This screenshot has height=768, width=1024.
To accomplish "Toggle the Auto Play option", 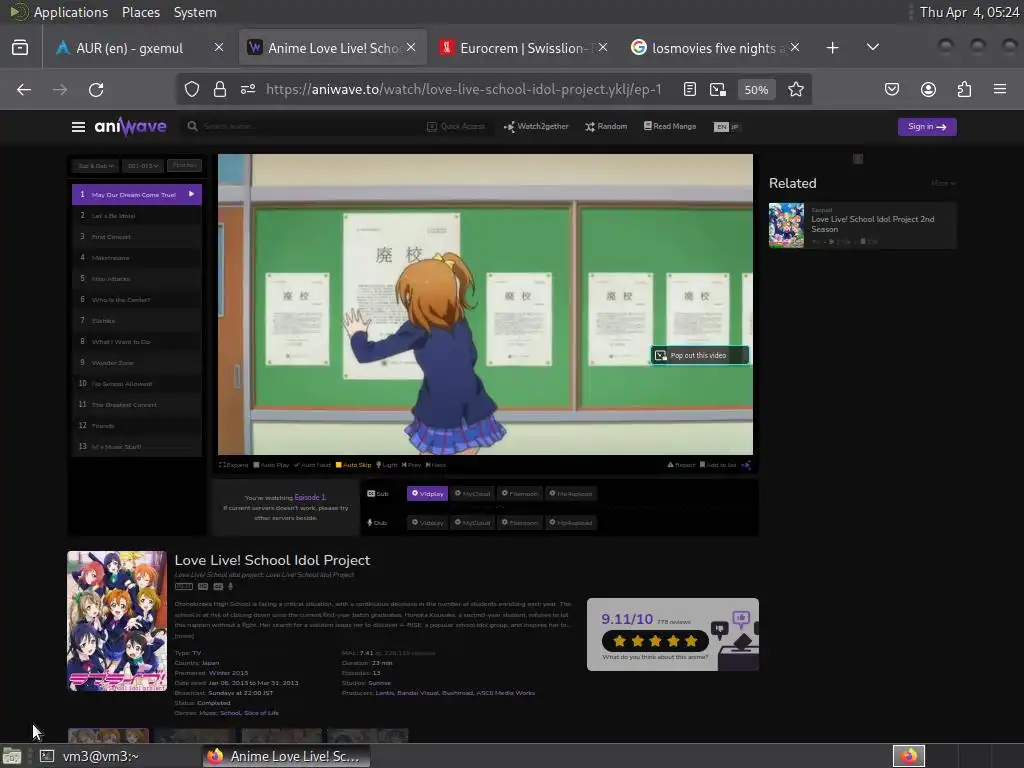I will (271, 465).
